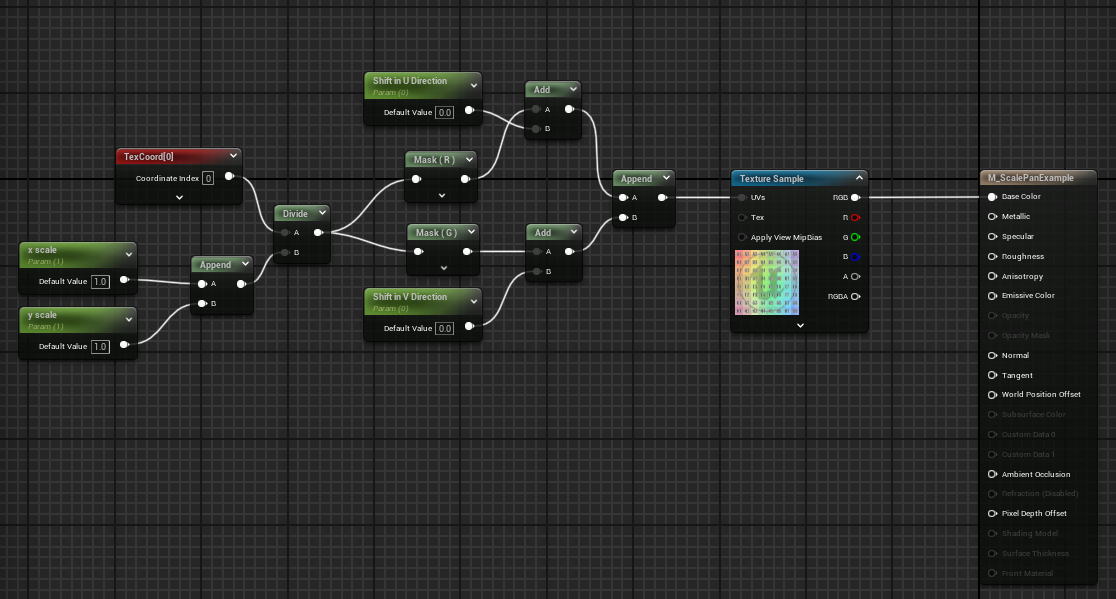Select the M_ScalePanExample node title bar
Image resolution: width=1116 pixels, height=599 pixels.
tap(1038, 178)
